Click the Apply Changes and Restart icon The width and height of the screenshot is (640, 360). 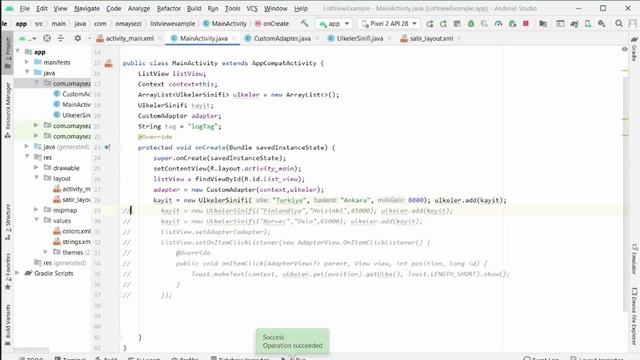coord(443,24)
